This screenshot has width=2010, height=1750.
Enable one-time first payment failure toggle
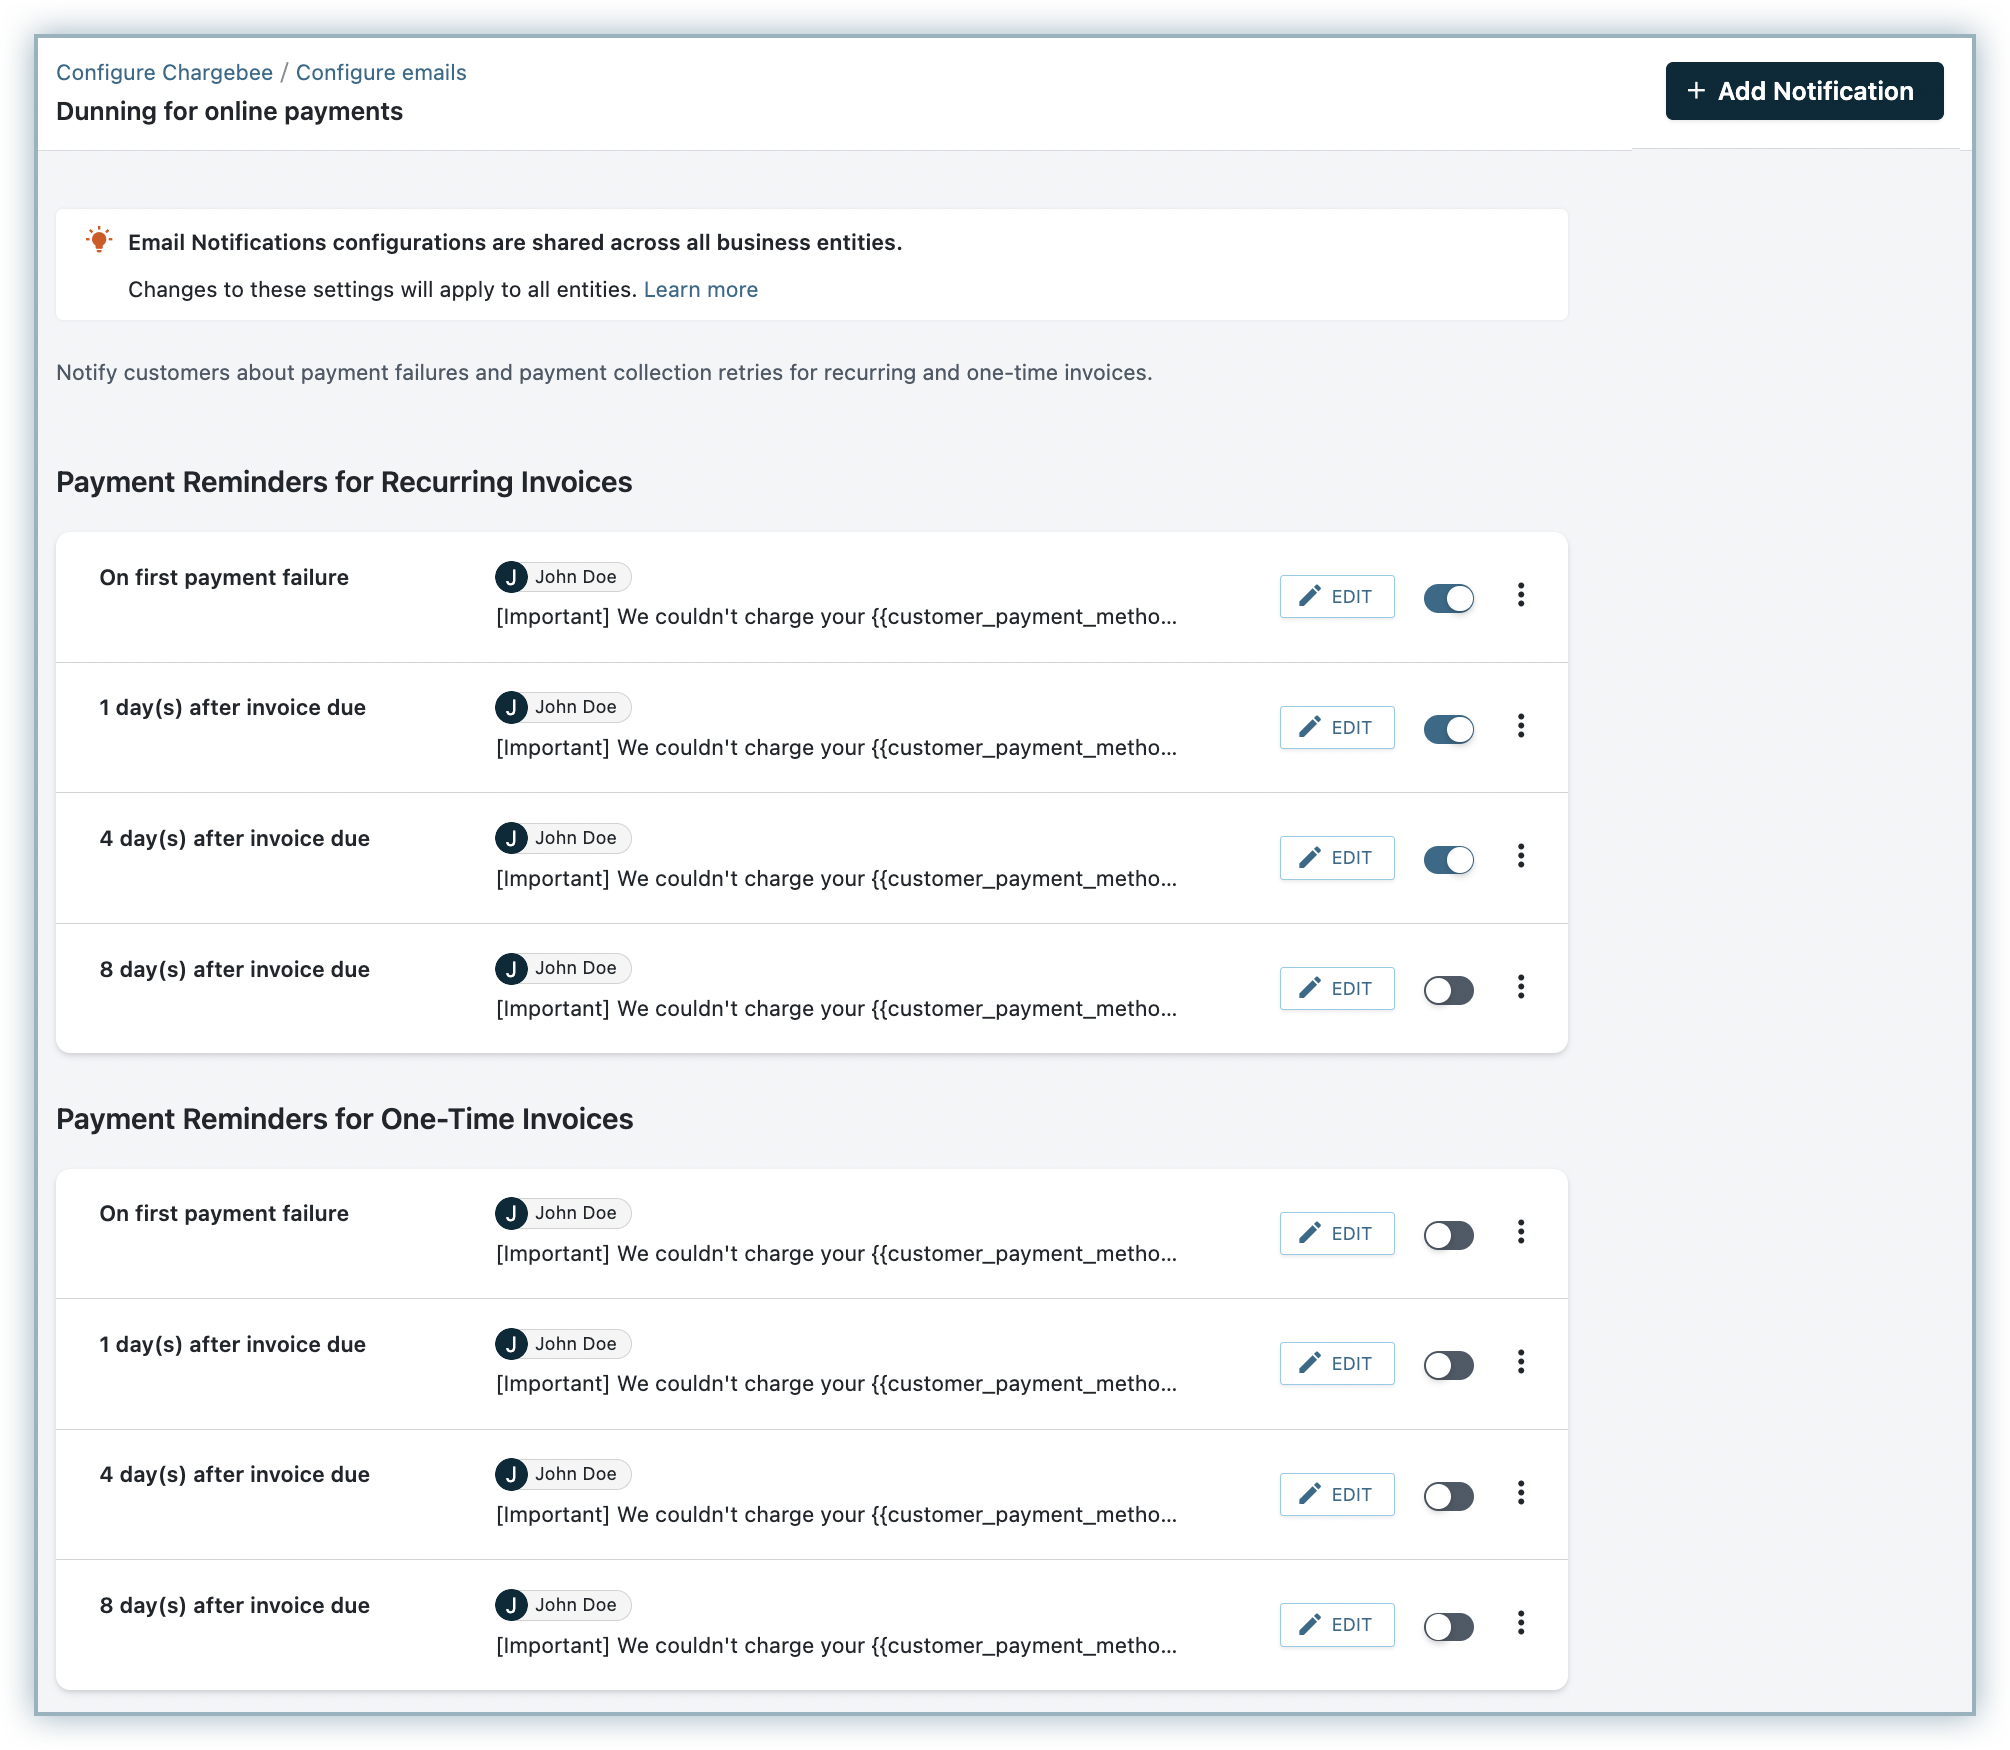(x=1448, y=1235)
